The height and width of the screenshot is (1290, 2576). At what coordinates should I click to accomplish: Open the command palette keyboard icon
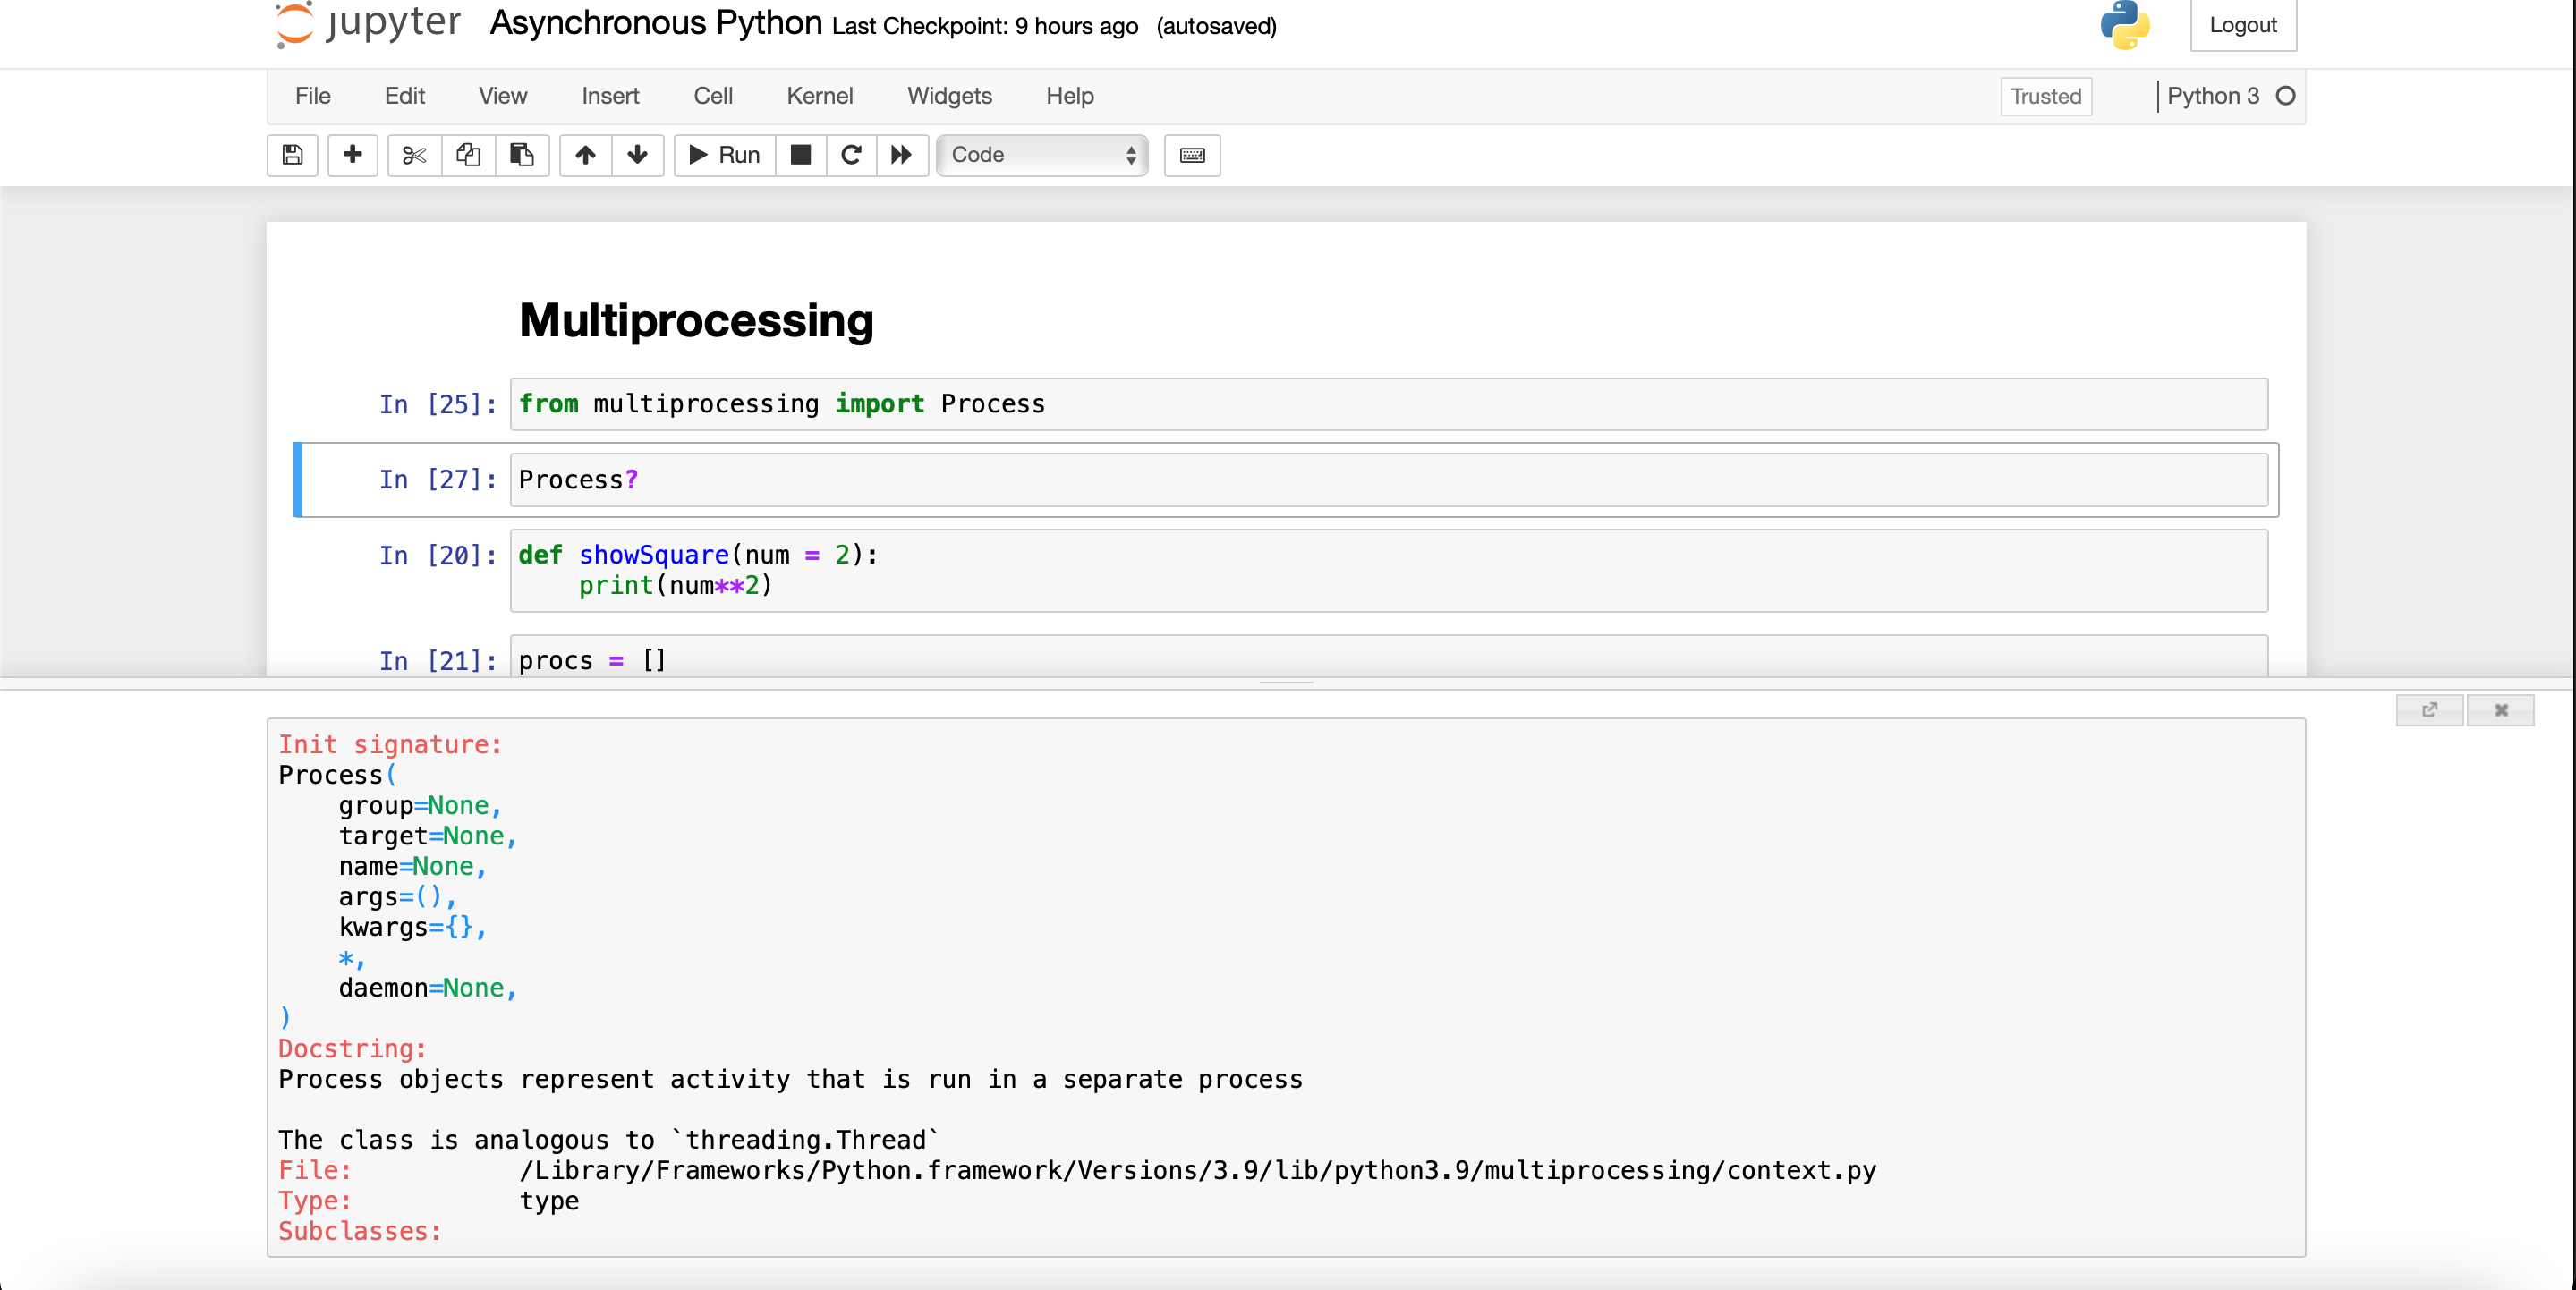click(1192, 155)
